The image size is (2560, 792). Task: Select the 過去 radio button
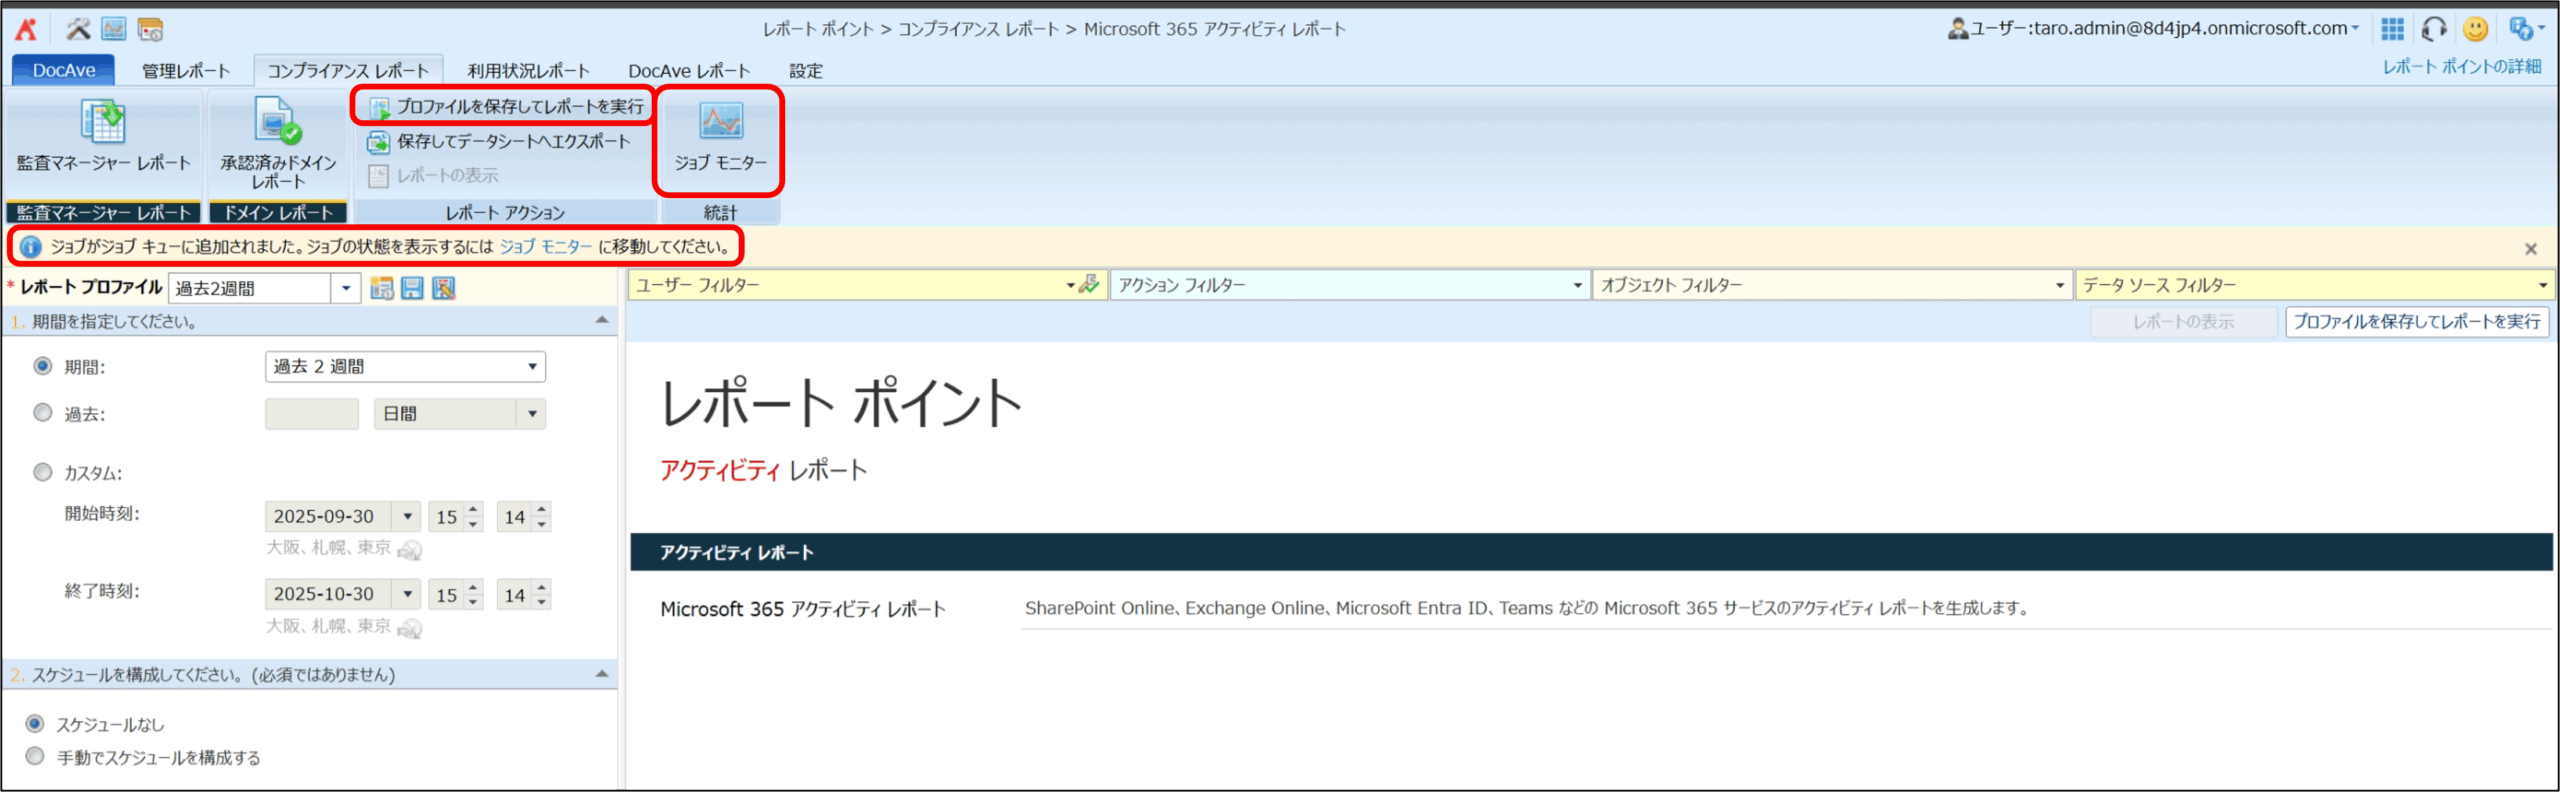pyautogui.click(x=43, y=413)
